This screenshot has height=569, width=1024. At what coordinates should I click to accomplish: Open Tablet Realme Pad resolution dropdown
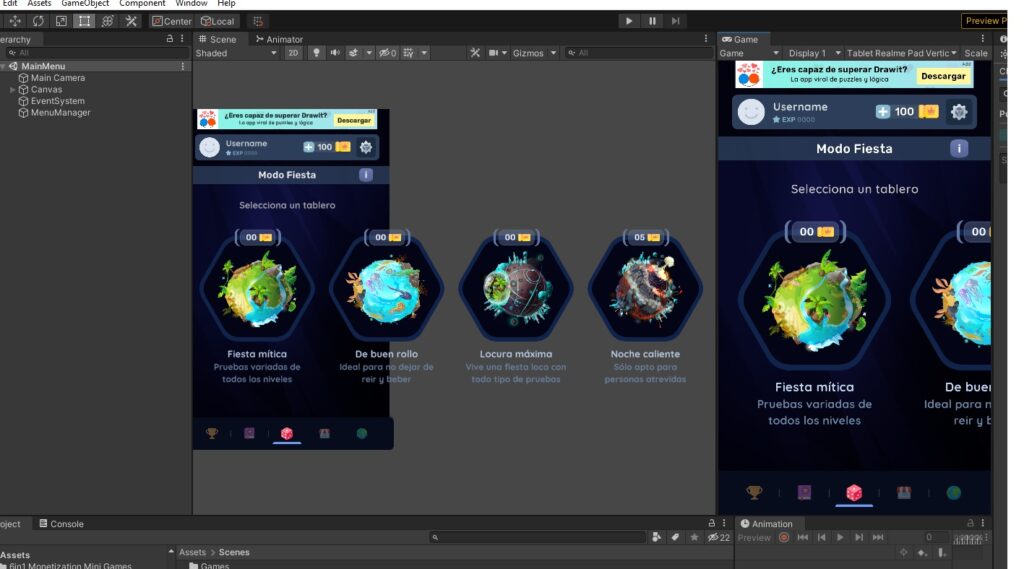[901, 53]
